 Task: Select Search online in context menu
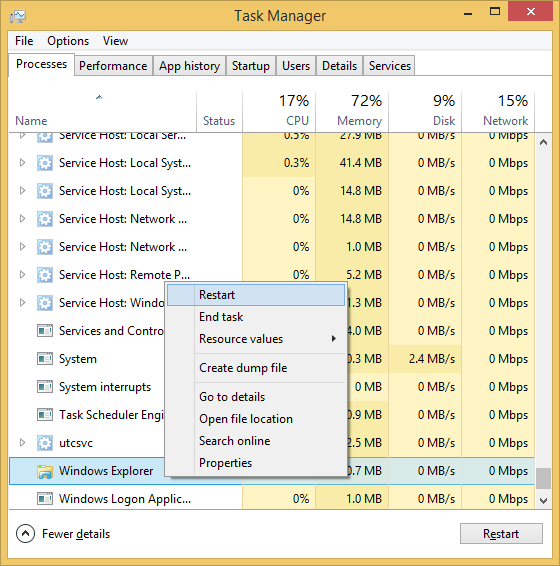(256, 441)
